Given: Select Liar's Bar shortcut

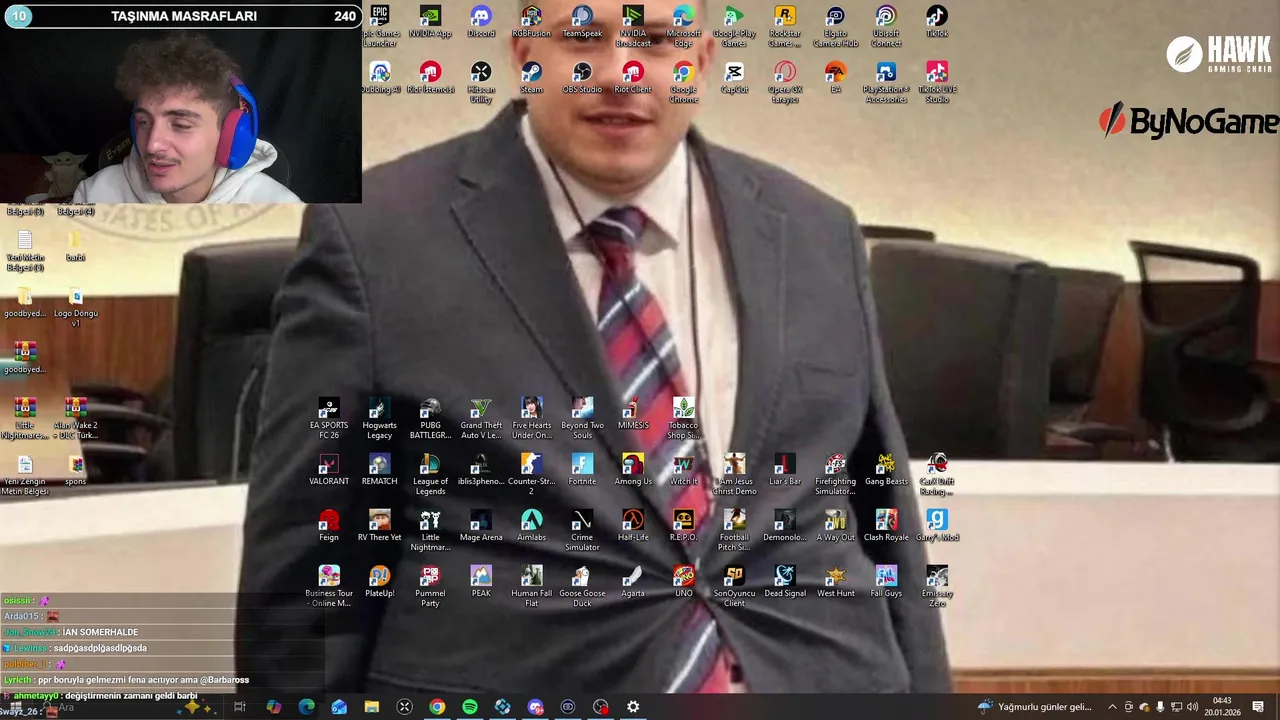Looking at the screenshot, I should pos(785,470).
